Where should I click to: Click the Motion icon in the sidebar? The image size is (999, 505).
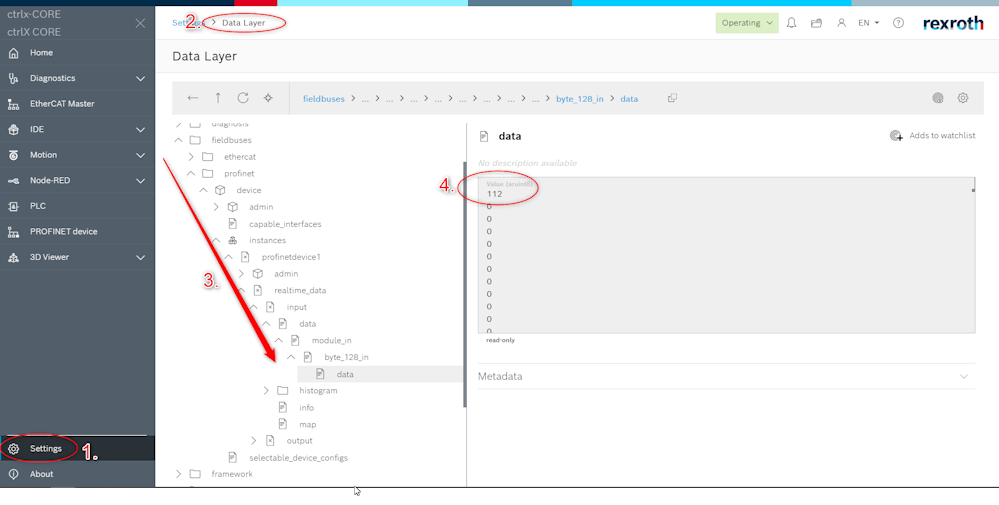[x=13, y=155]
